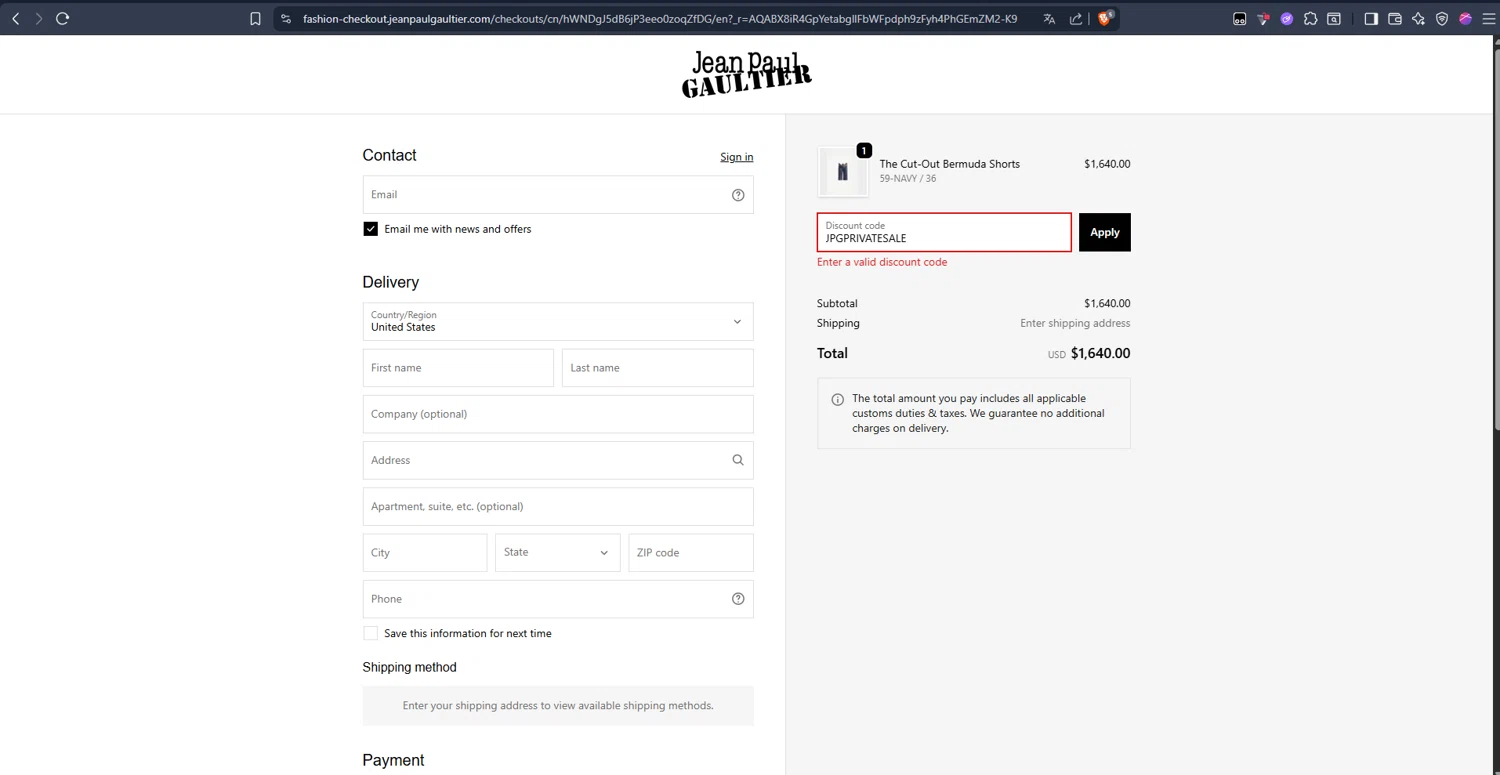Click the Phone field help icon

[738, 599]
